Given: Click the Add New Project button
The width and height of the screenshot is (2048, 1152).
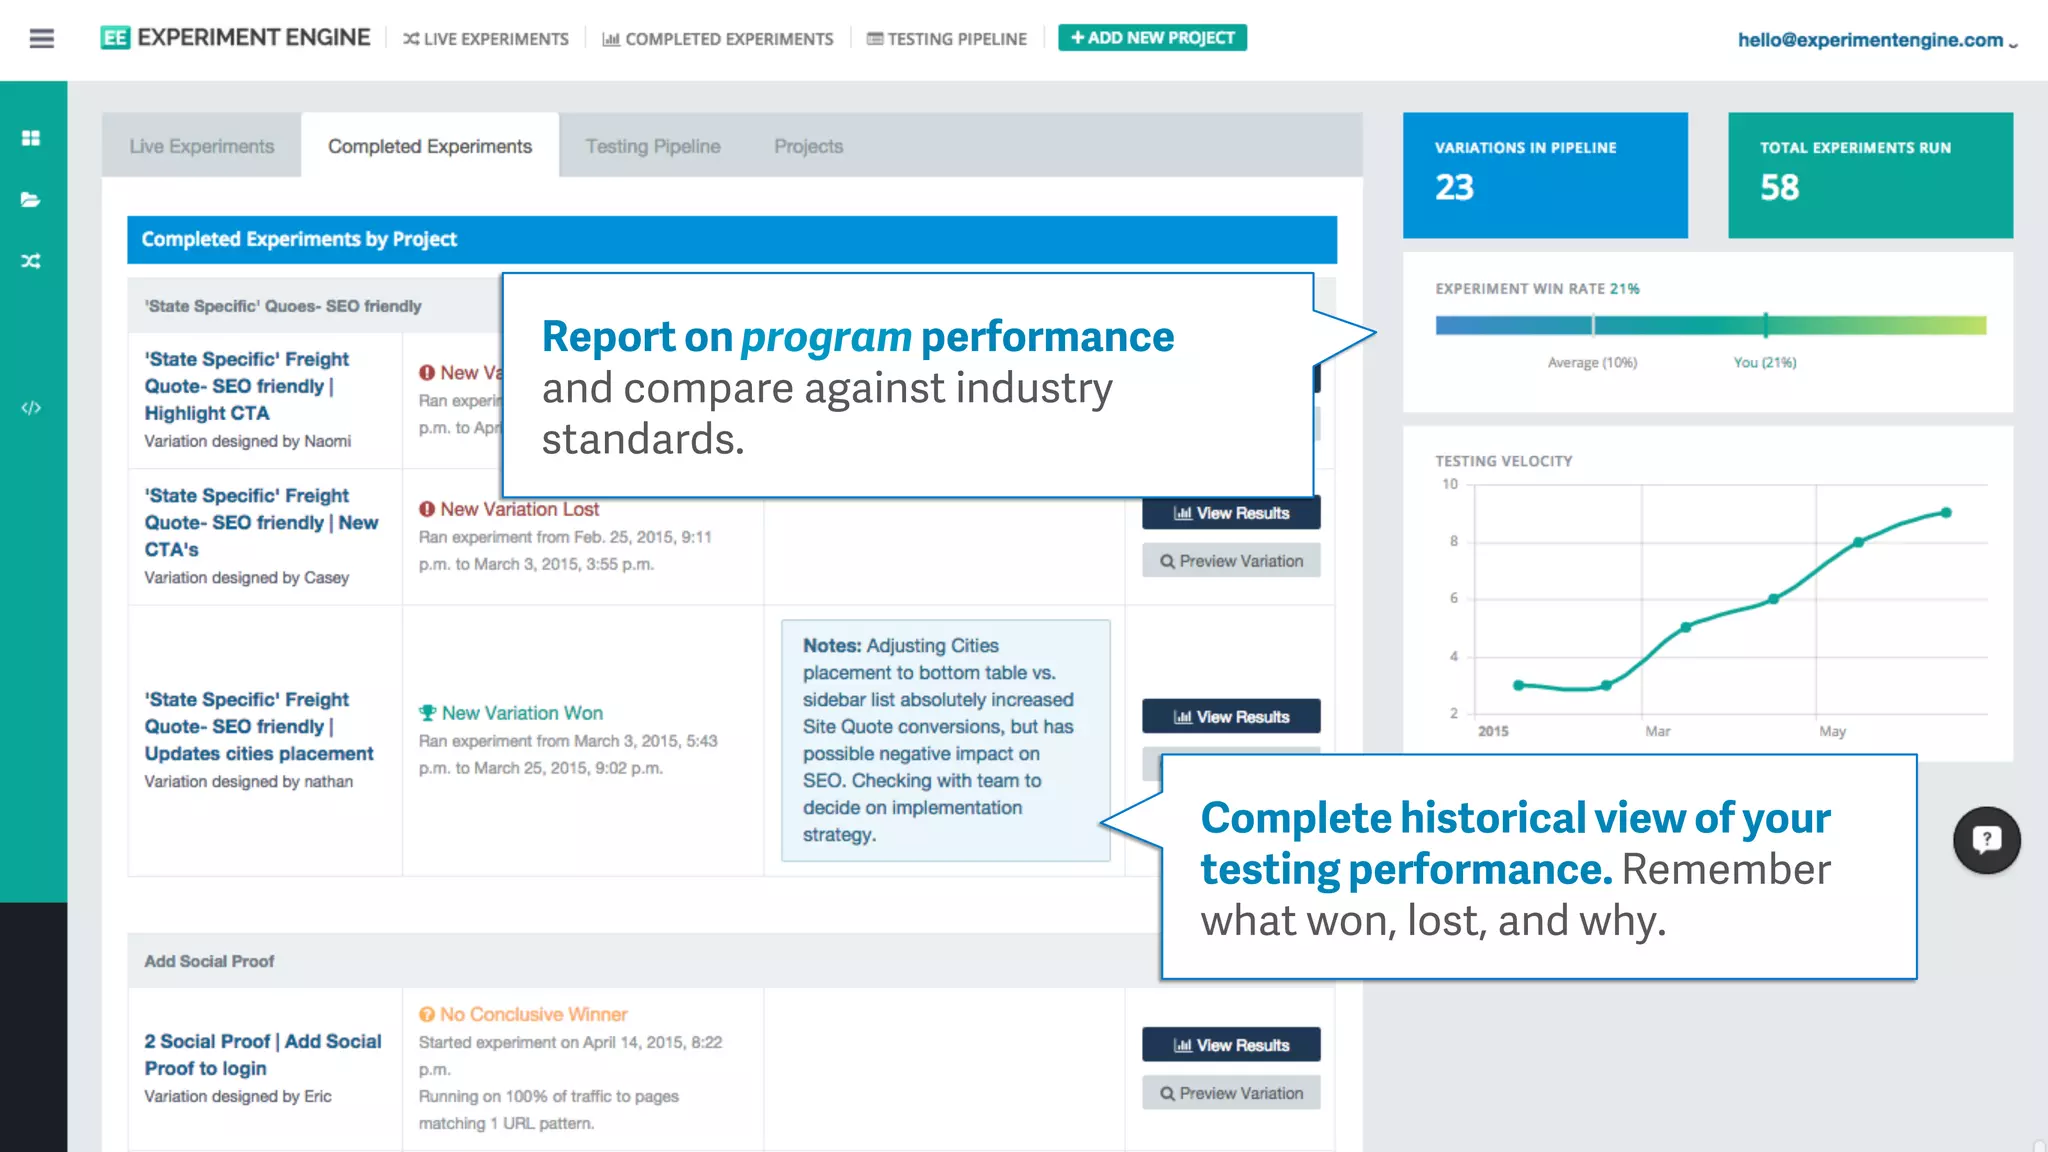Looking at the screenshot, I should click(x=1152, y=38).
